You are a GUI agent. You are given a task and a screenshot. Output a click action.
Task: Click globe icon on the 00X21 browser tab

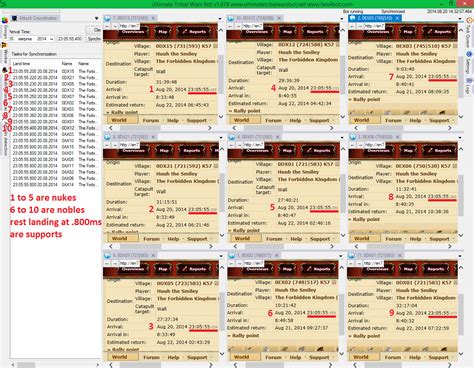tap(107, 137)
